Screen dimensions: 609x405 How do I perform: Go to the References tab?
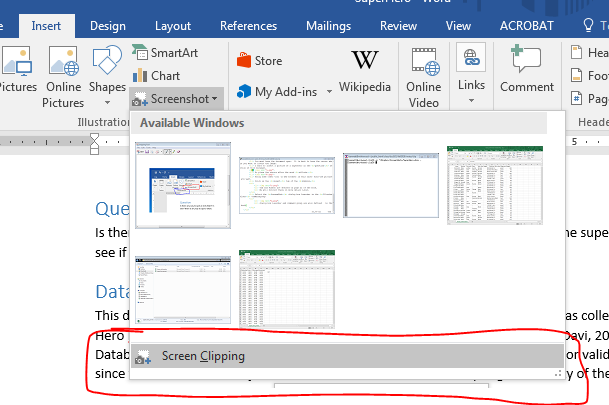tap(248, 25)
